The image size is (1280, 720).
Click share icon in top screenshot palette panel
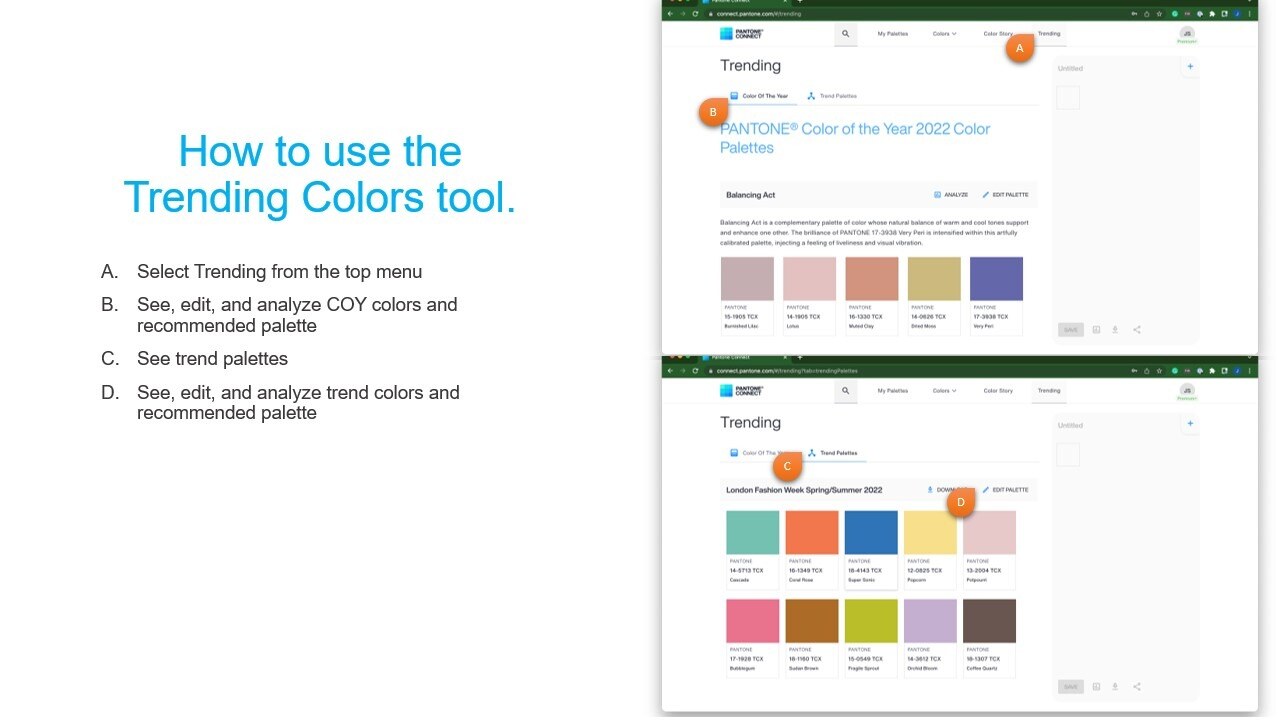(x=1137, y=329)
